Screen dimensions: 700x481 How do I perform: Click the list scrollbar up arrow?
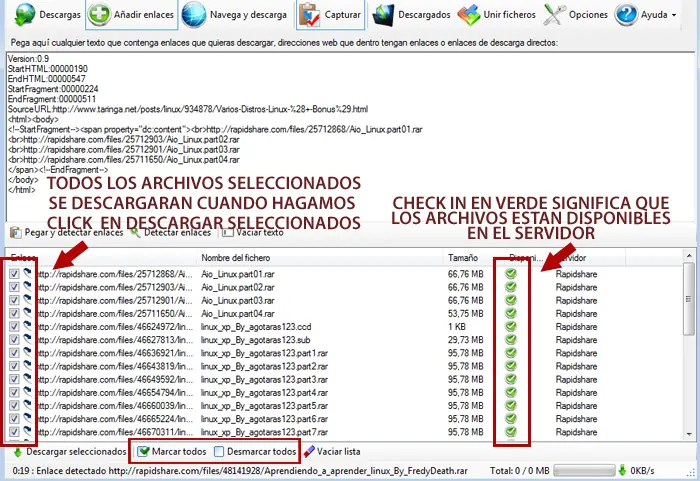click(x=689, y=256)
